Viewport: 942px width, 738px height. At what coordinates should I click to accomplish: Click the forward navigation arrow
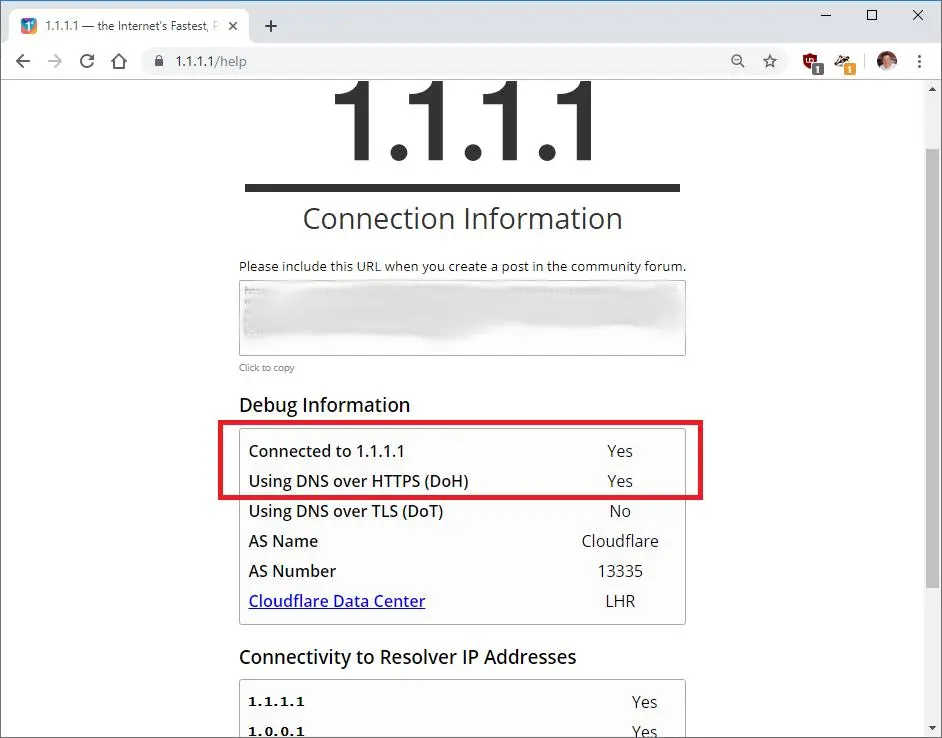55,61
